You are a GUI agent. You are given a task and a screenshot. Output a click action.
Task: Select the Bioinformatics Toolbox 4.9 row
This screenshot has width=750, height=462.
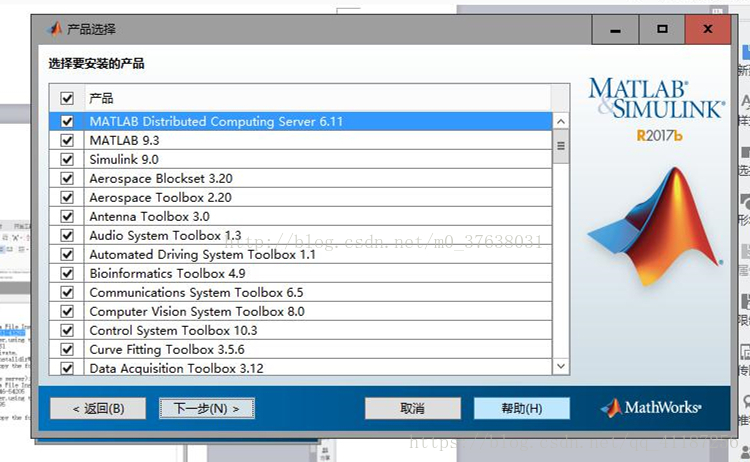coord(318,274)
